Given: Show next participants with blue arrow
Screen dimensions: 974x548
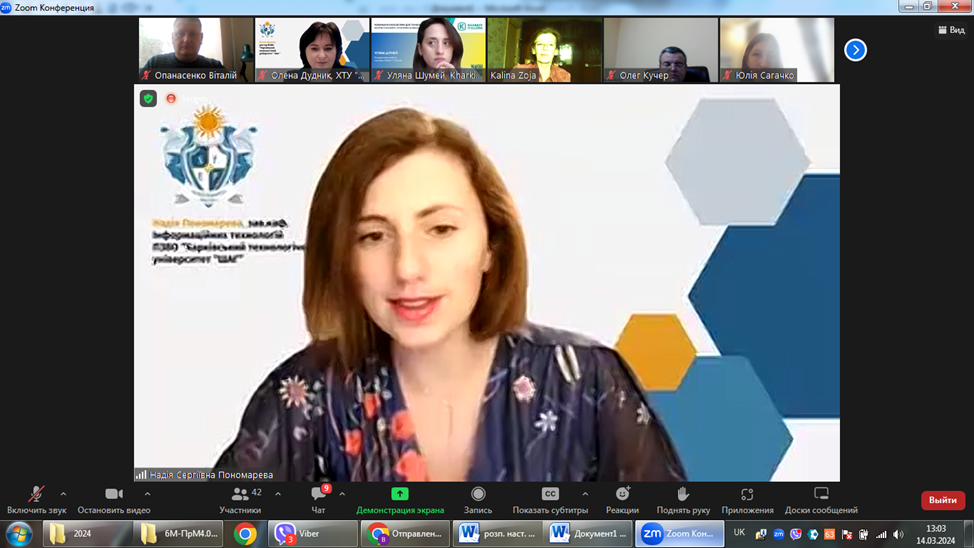Looking at the screenshot, I should [x=855, y=50].
